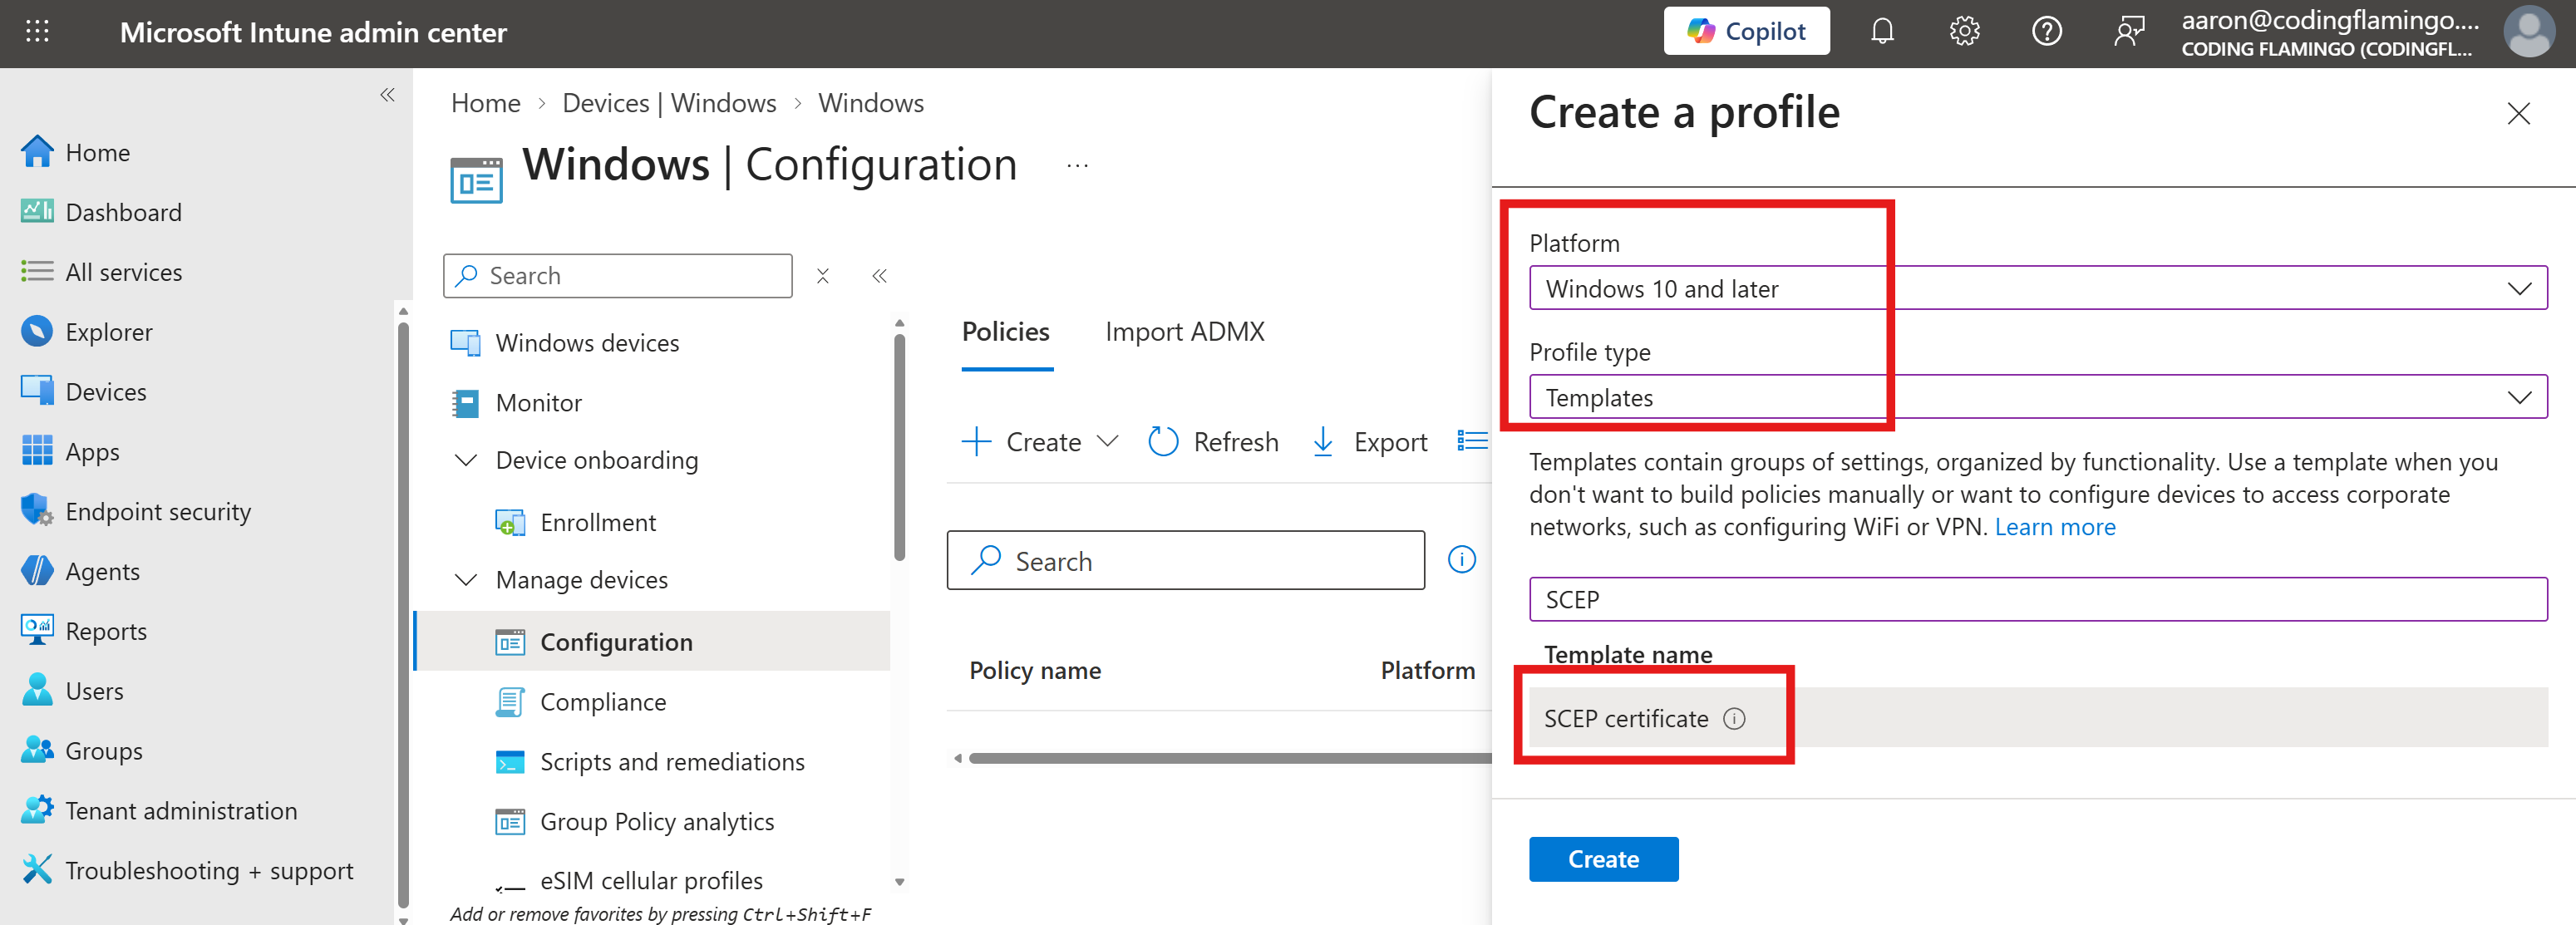Click the Home breadcrumb link

485,103
